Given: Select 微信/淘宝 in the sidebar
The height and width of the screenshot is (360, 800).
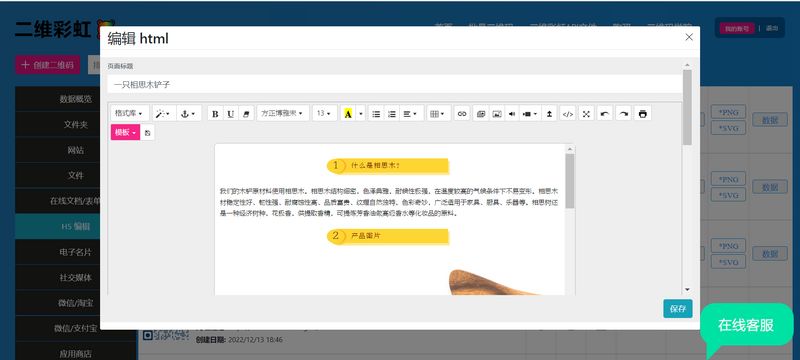Looking at the screenshot, I should tap(76, 303).
